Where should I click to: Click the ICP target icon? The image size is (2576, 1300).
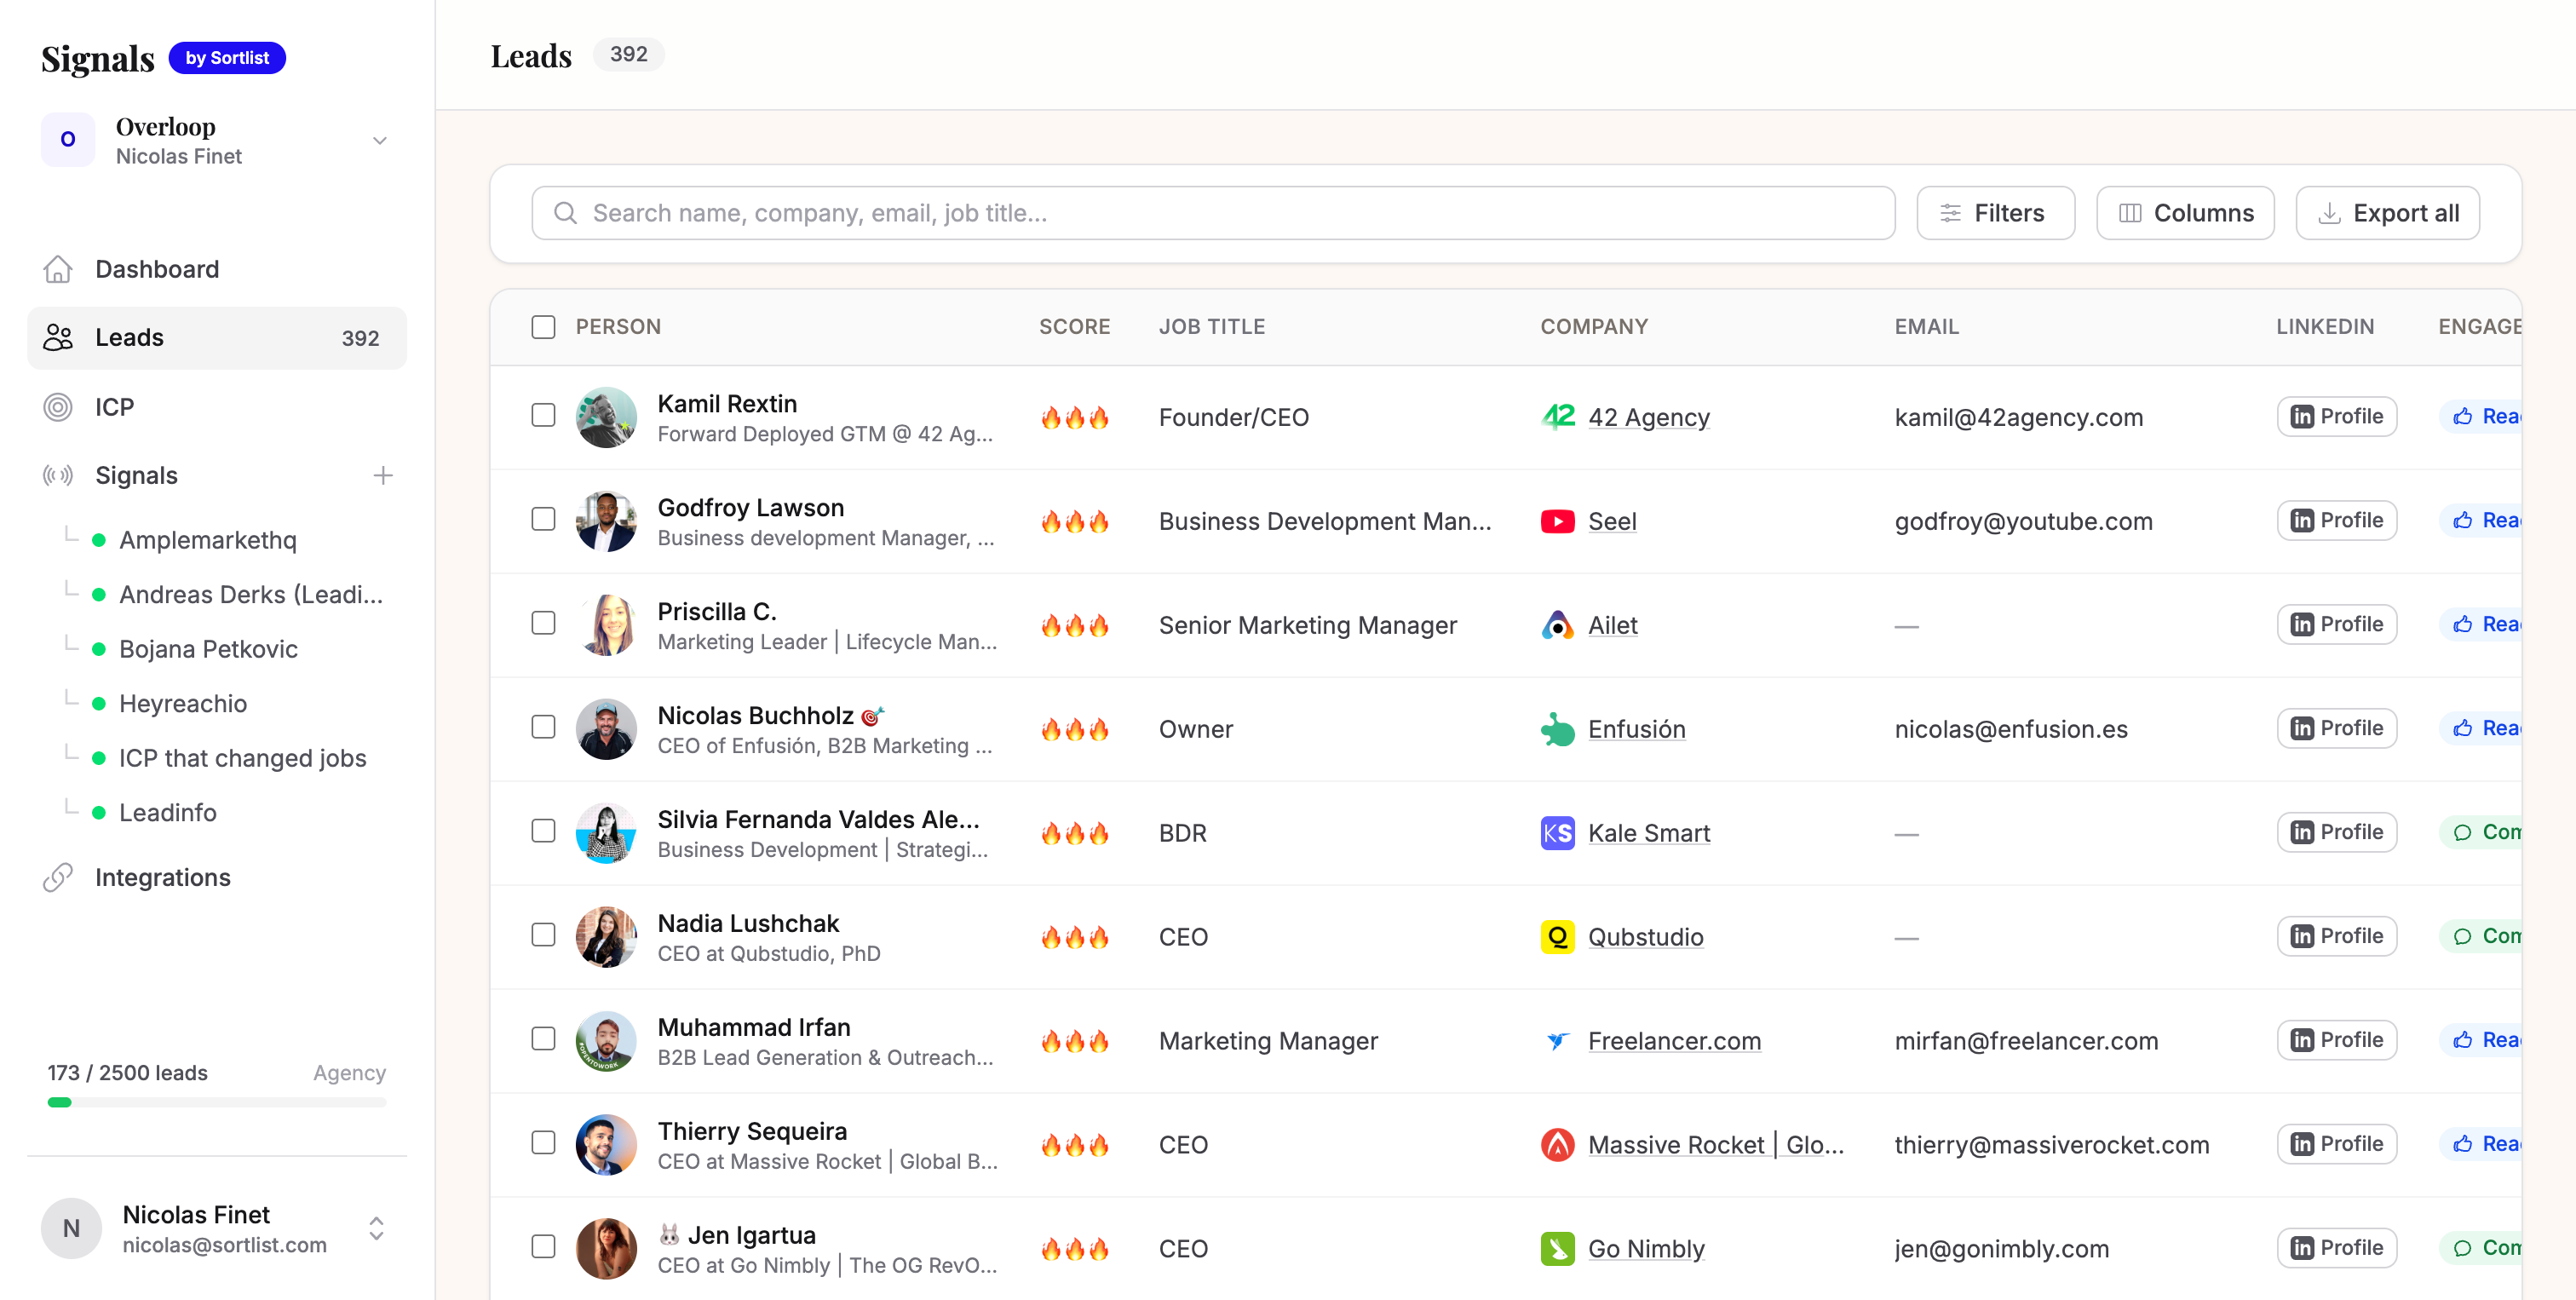[x=58, y=407]
